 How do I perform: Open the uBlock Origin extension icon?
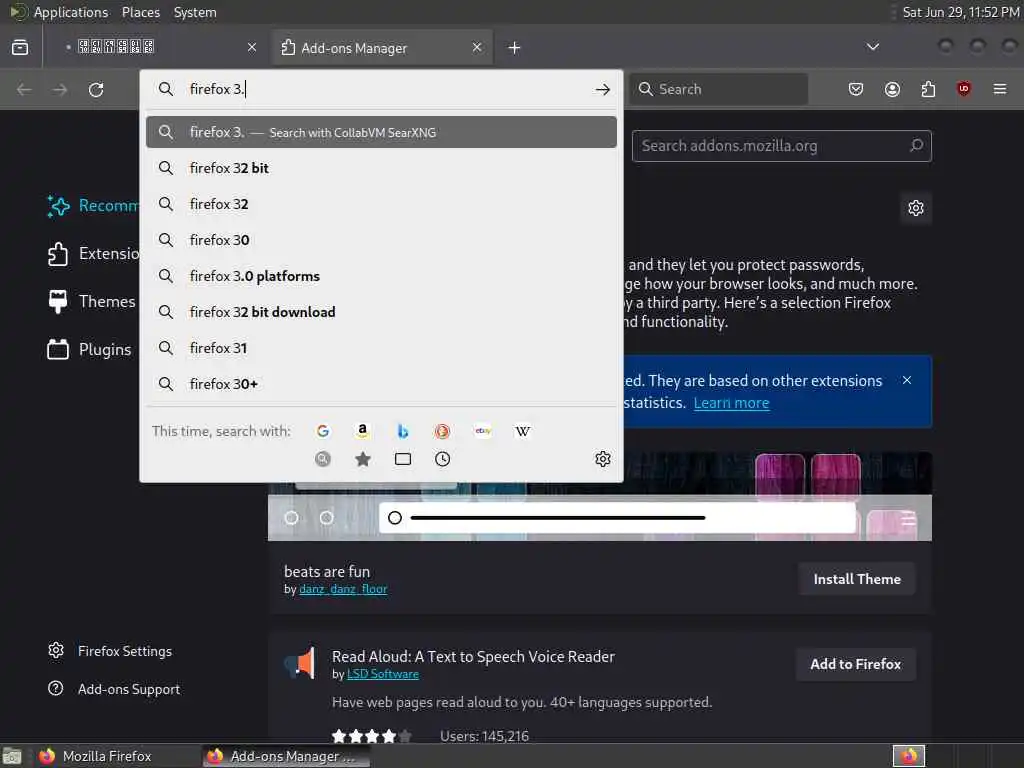[964, 89]
